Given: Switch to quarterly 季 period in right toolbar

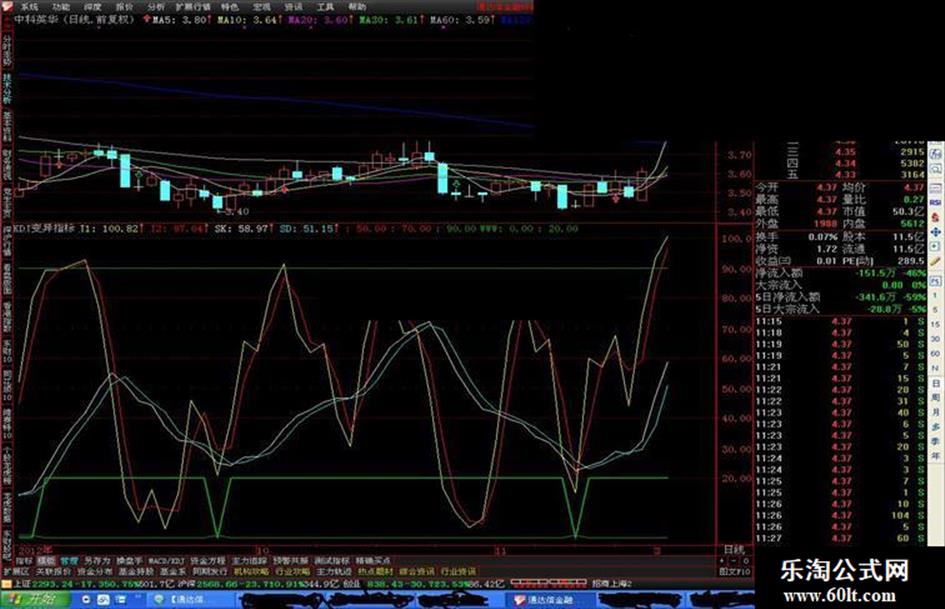Looking at the screenshot, I should pos(935,441).
